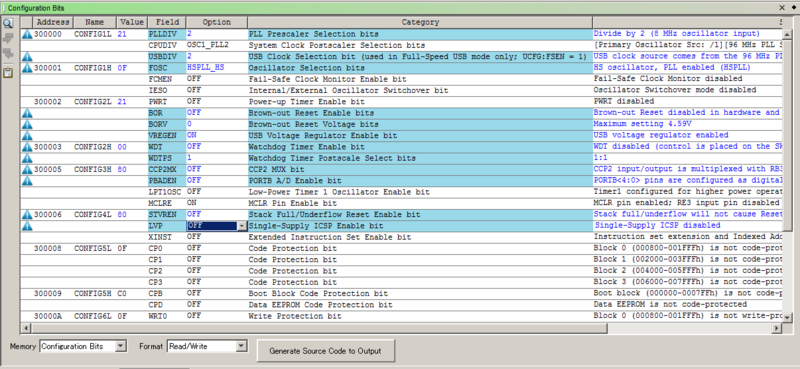Click Generate Source Code to Output button
Image resolution: width=800 pixels, height=369 pixels.
(x=326, y=351)
